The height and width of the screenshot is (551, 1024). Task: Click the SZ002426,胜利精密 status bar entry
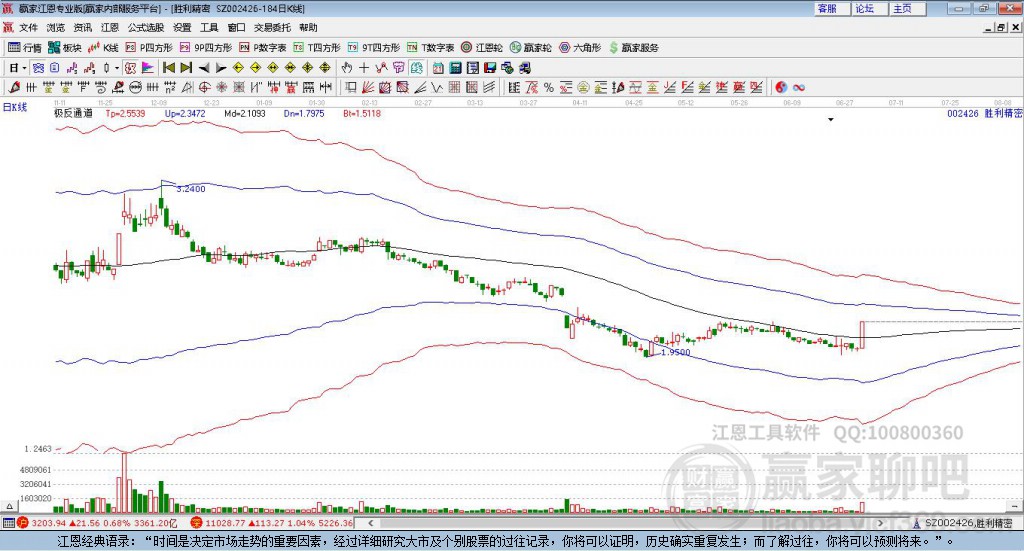tap(969, 523)
